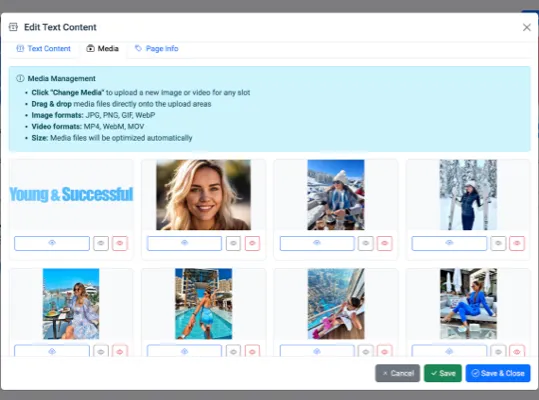Click wide blue button under city balcony photo

tap(317, 351)
